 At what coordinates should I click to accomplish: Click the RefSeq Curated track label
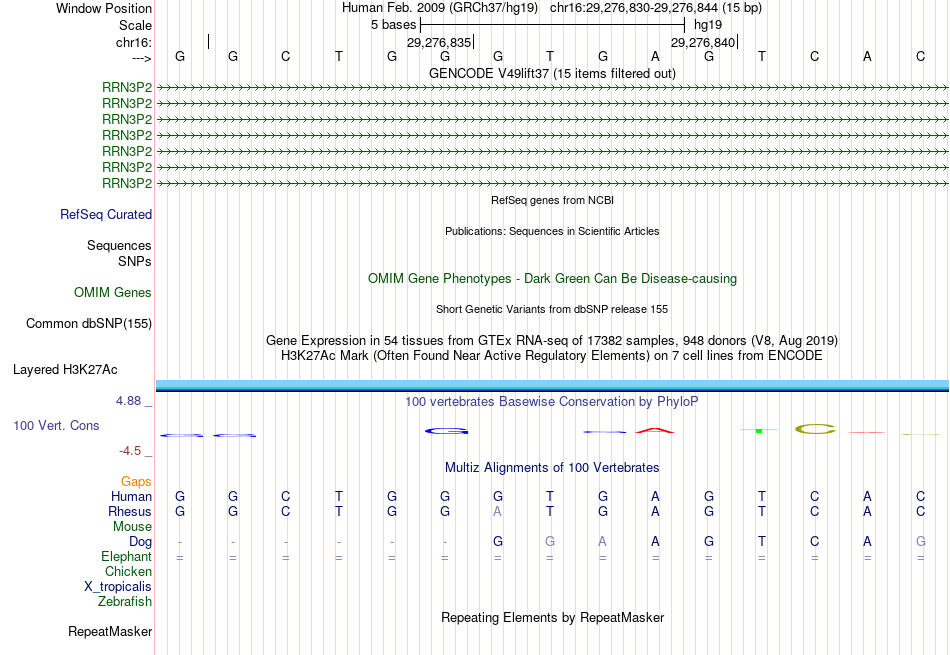coord(106,214)
